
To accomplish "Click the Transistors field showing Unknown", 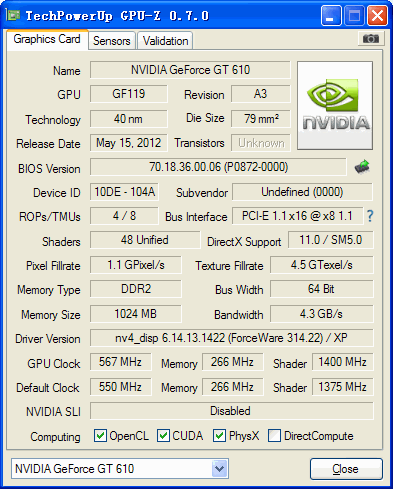I will pyautogui.click(x=261, y=143).
